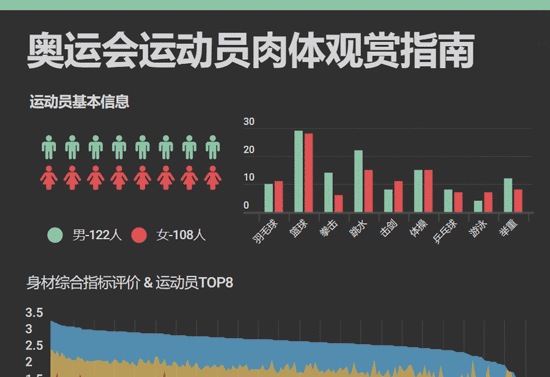
Task: Click the first green male figure icon
Action: (x=49, y=147)
